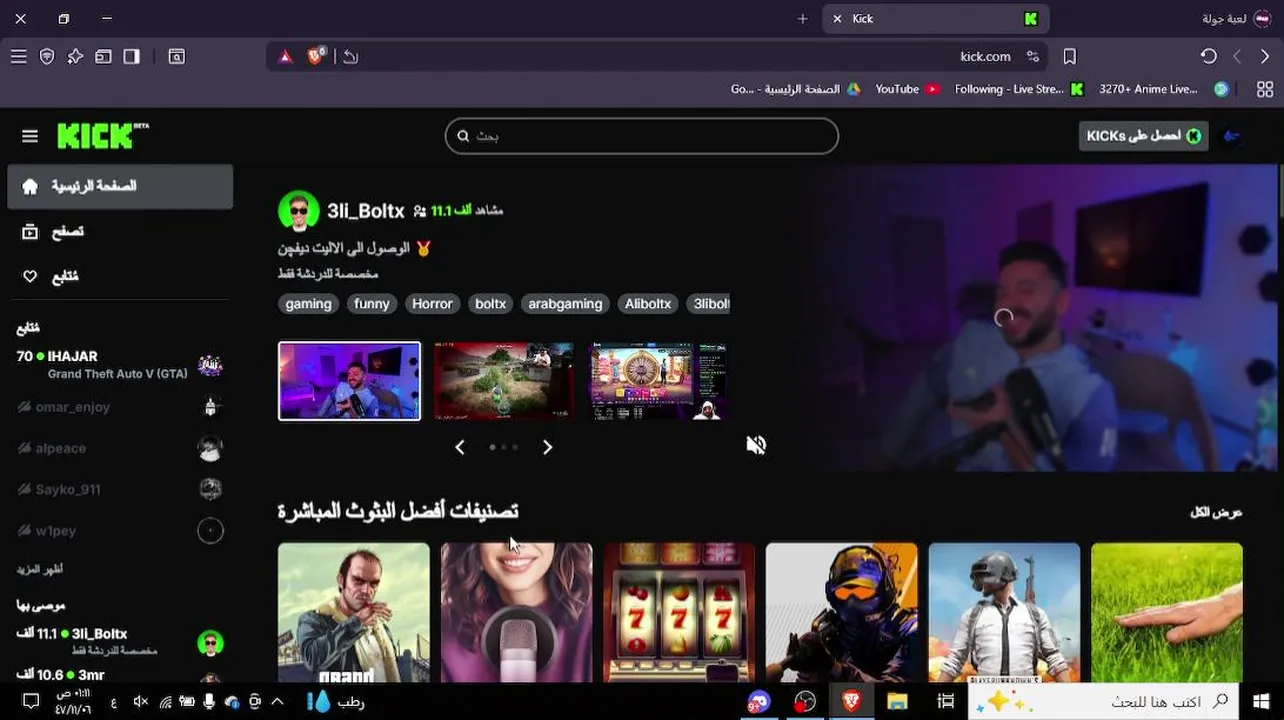Open w1pey offline channel
This screenshot has height=720, width=1284.
pyautogui.click(x=120, y=531)
